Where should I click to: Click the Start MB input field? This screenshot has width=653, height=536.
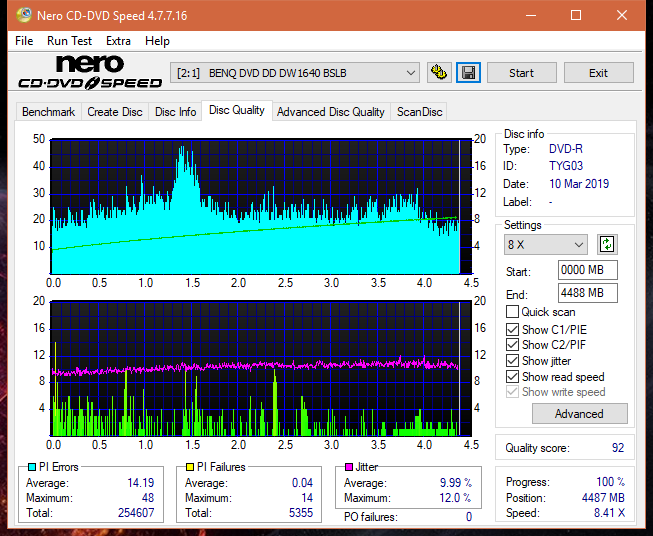(x=588, y=270)
